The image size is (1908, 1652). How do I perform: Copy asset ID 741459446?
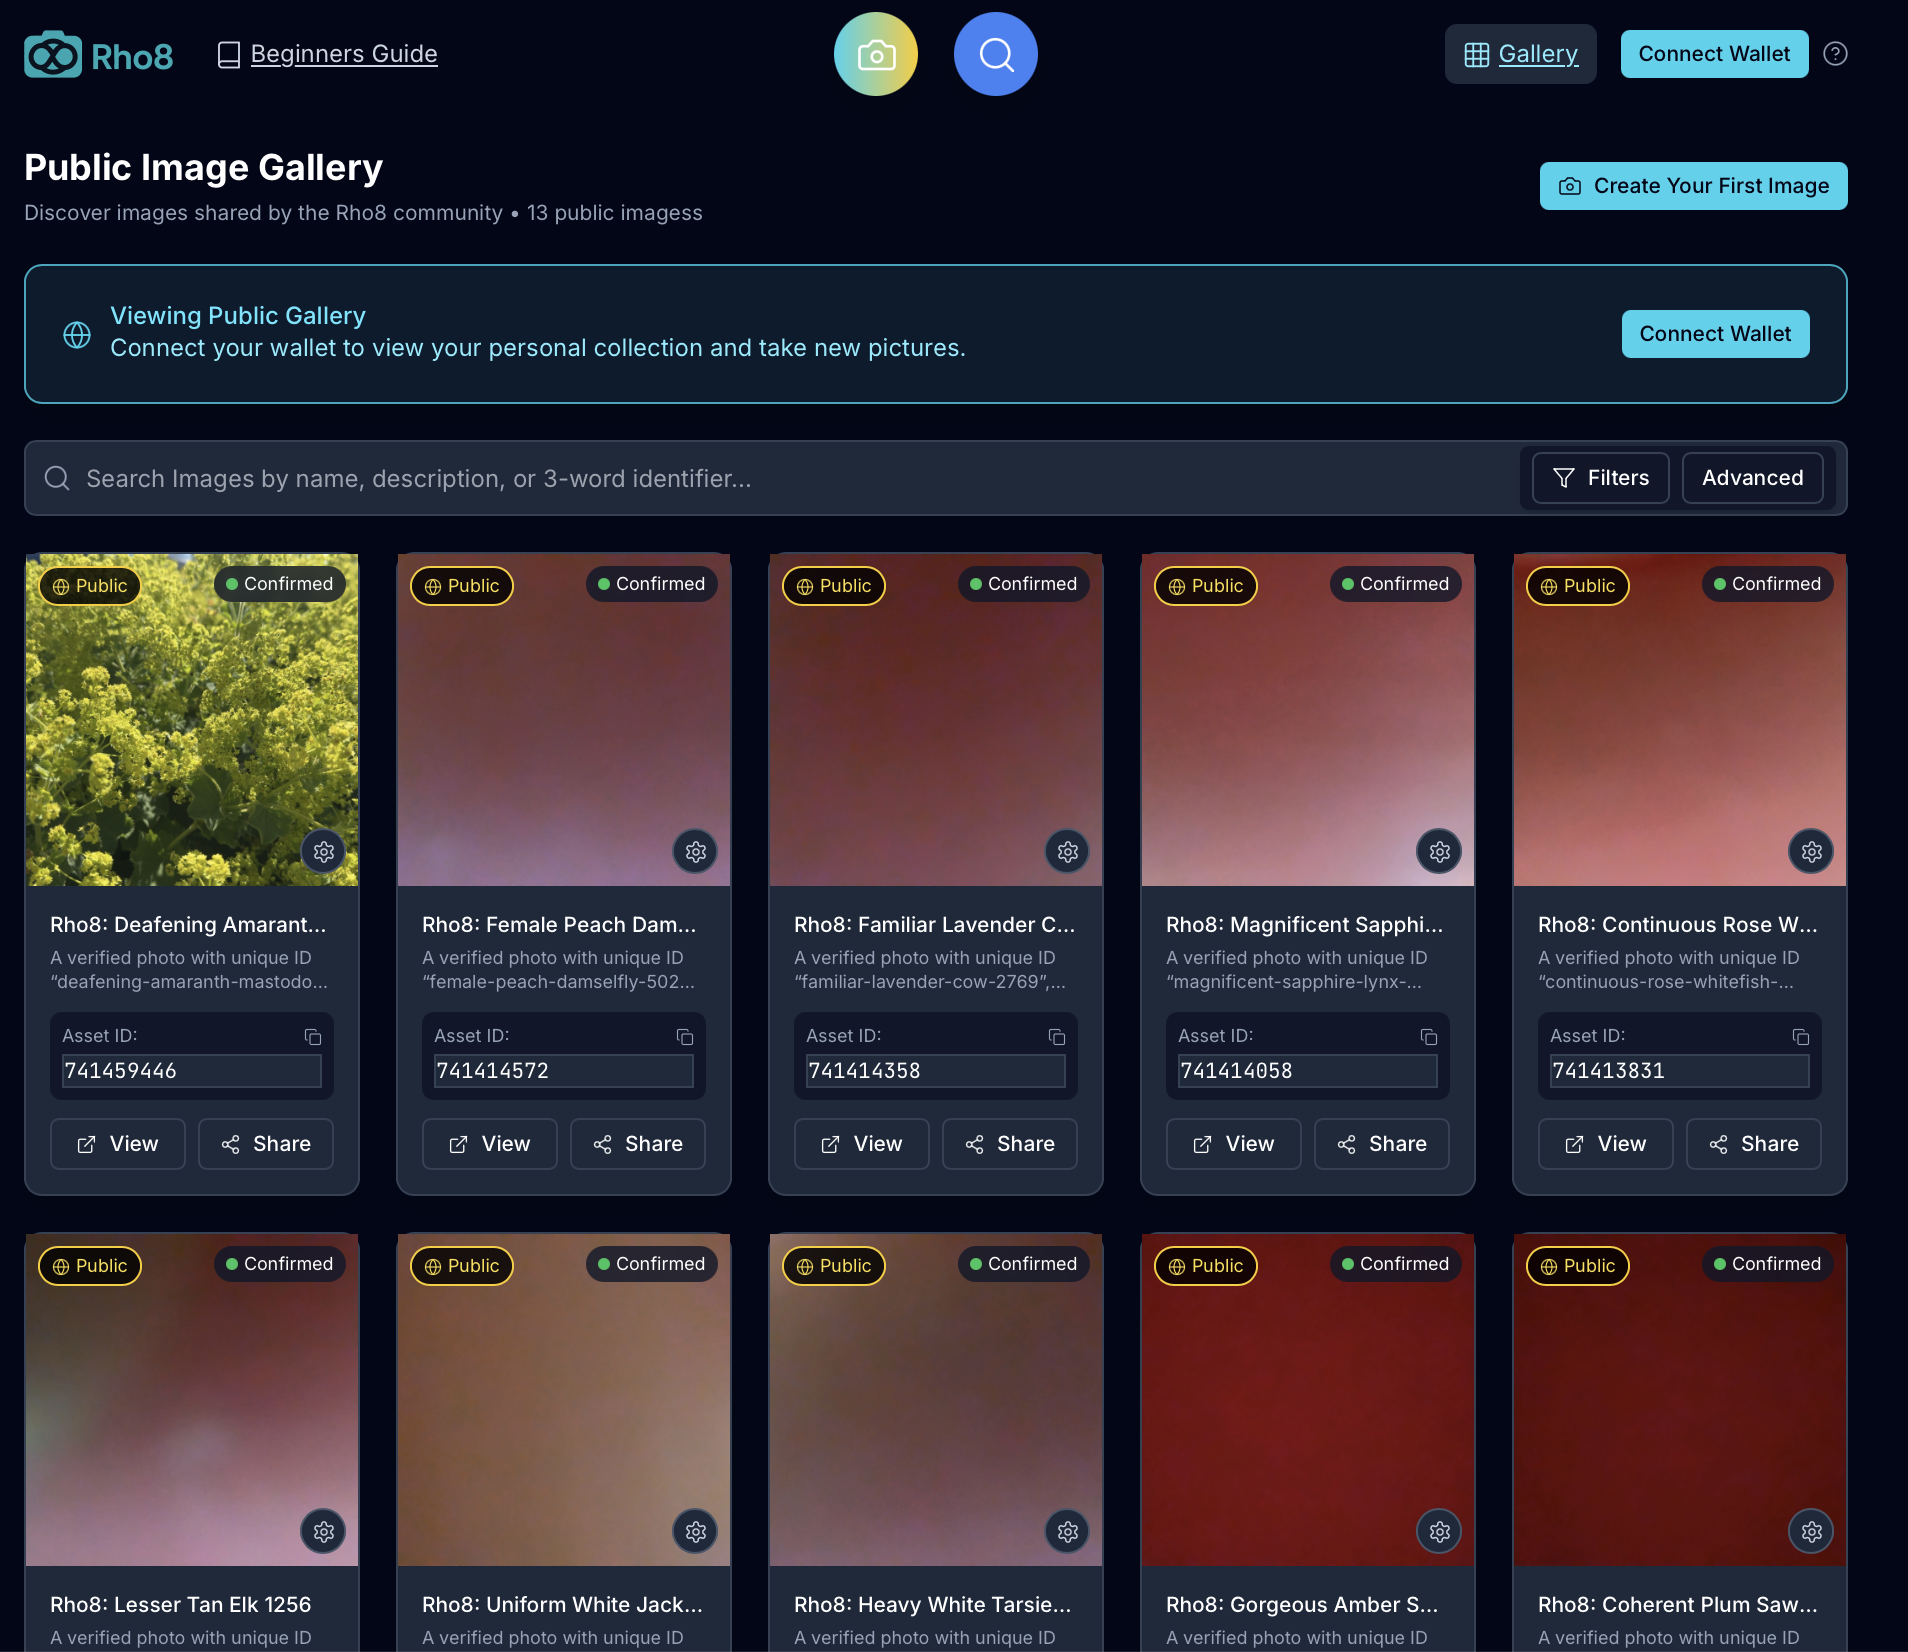313,1037
